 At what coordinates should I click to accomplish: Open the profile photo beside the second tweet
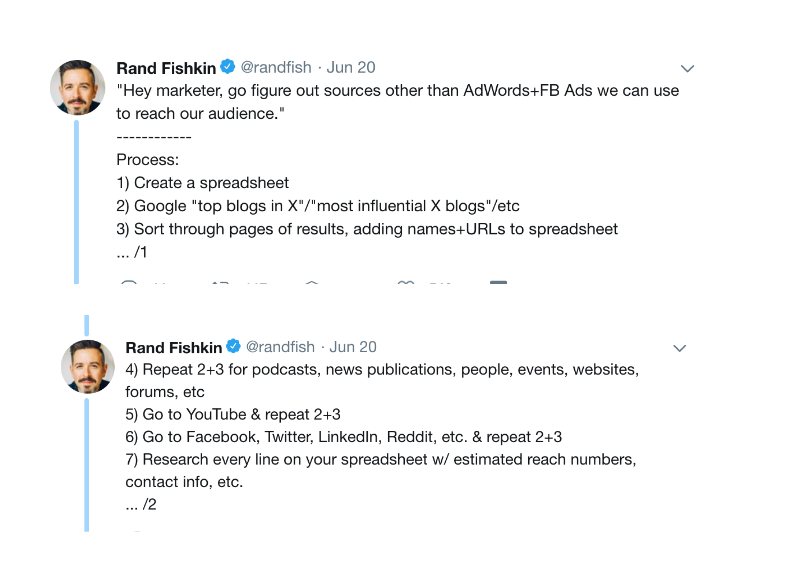tap(88, 367)
